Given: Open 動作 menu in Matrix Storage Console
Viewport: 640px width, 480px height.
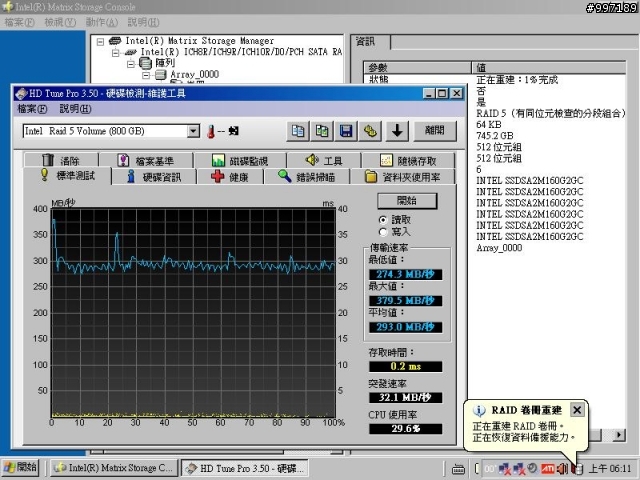Looking at the screenshot, I should [x=102, y=22].
